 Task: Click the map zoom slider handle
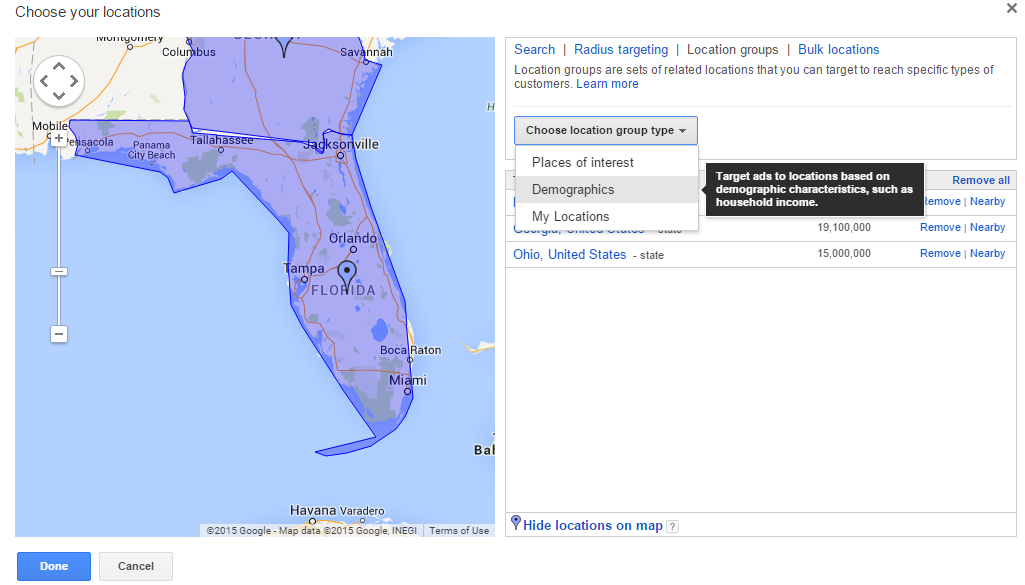[59, 272]
